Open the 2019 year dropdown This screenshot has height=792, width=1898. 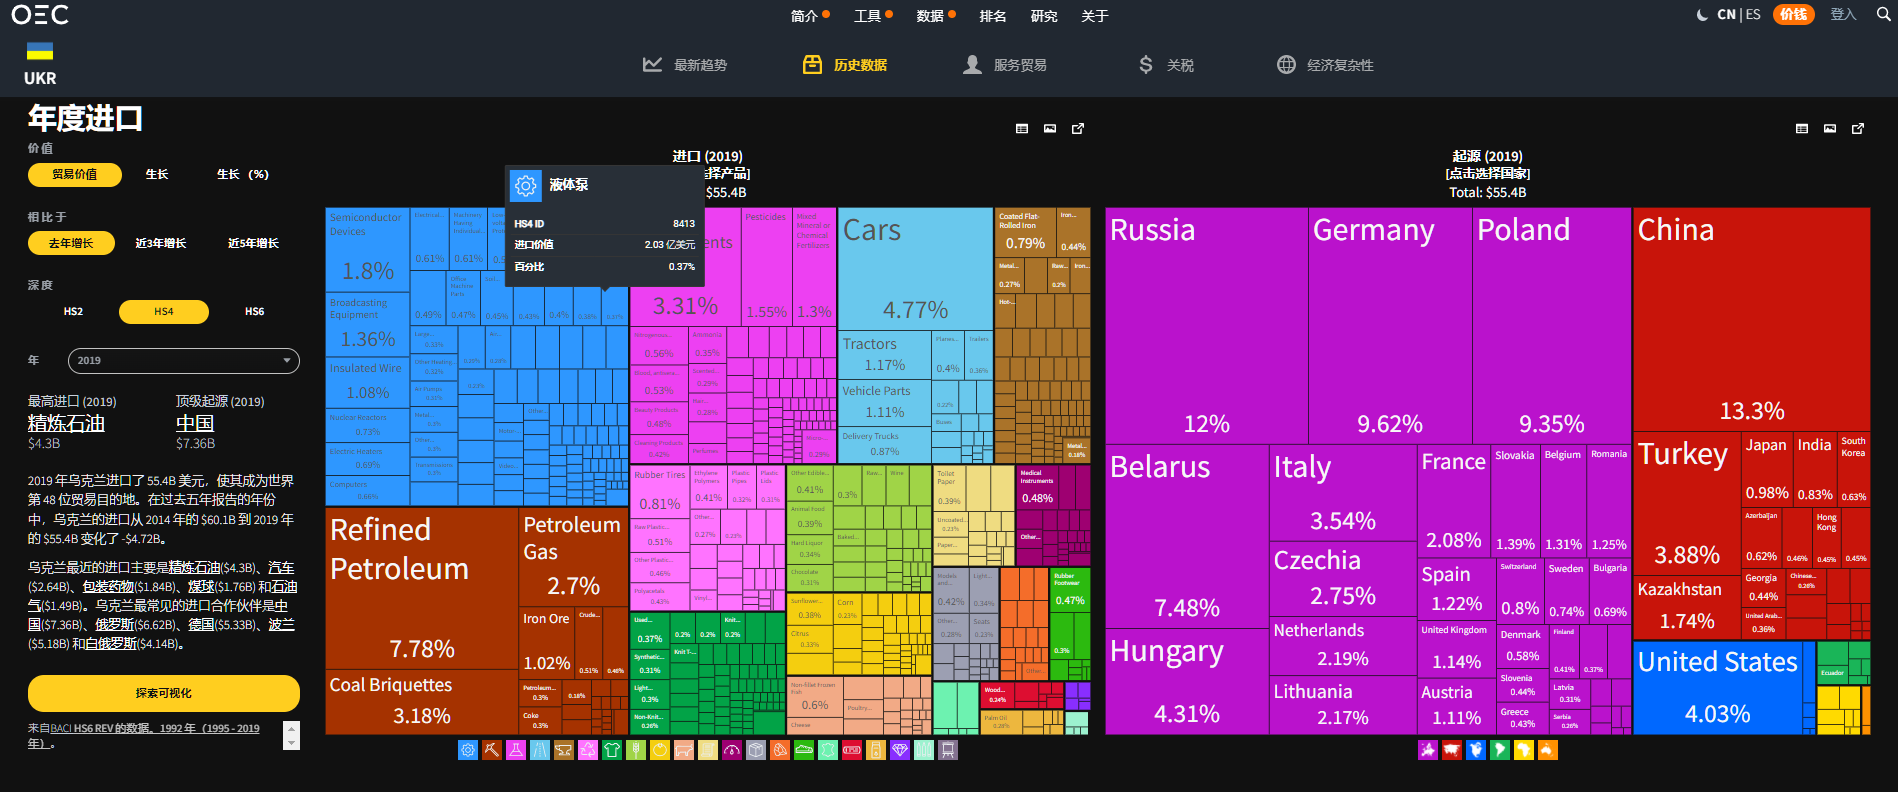click(x=183, y=361)
